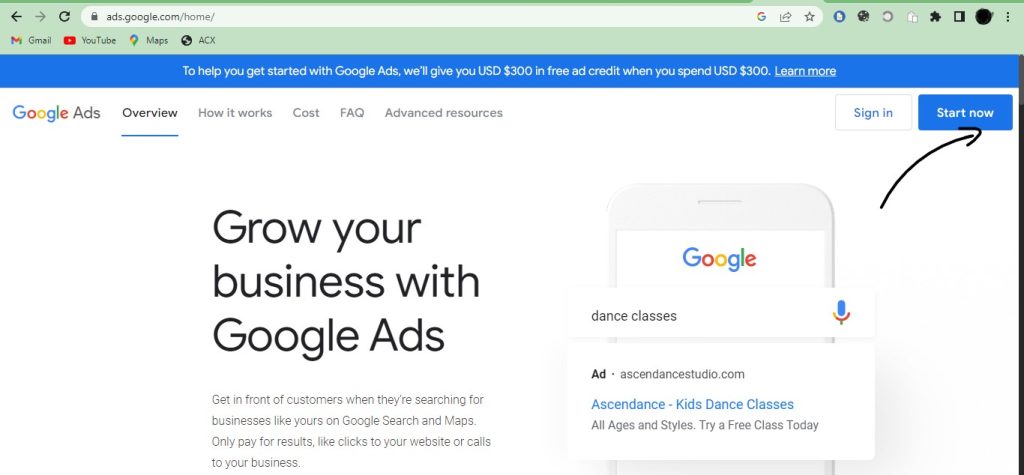
Task: Click the Google G icon in address bar
Action: [761, 17]
